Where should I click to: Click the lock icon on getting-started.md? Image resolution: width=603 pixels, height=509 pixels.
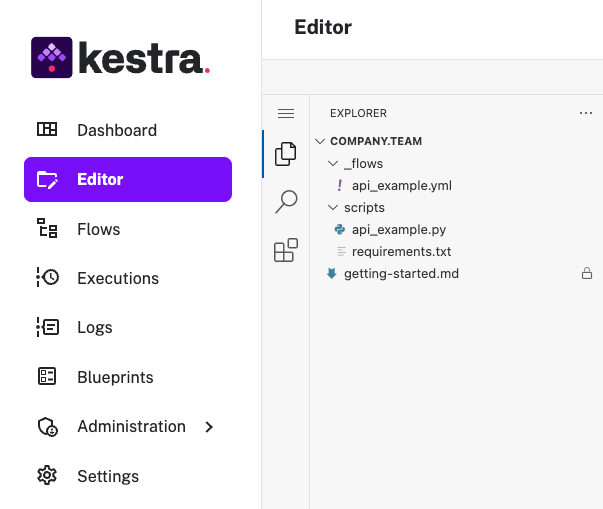(x=587, y=273)
